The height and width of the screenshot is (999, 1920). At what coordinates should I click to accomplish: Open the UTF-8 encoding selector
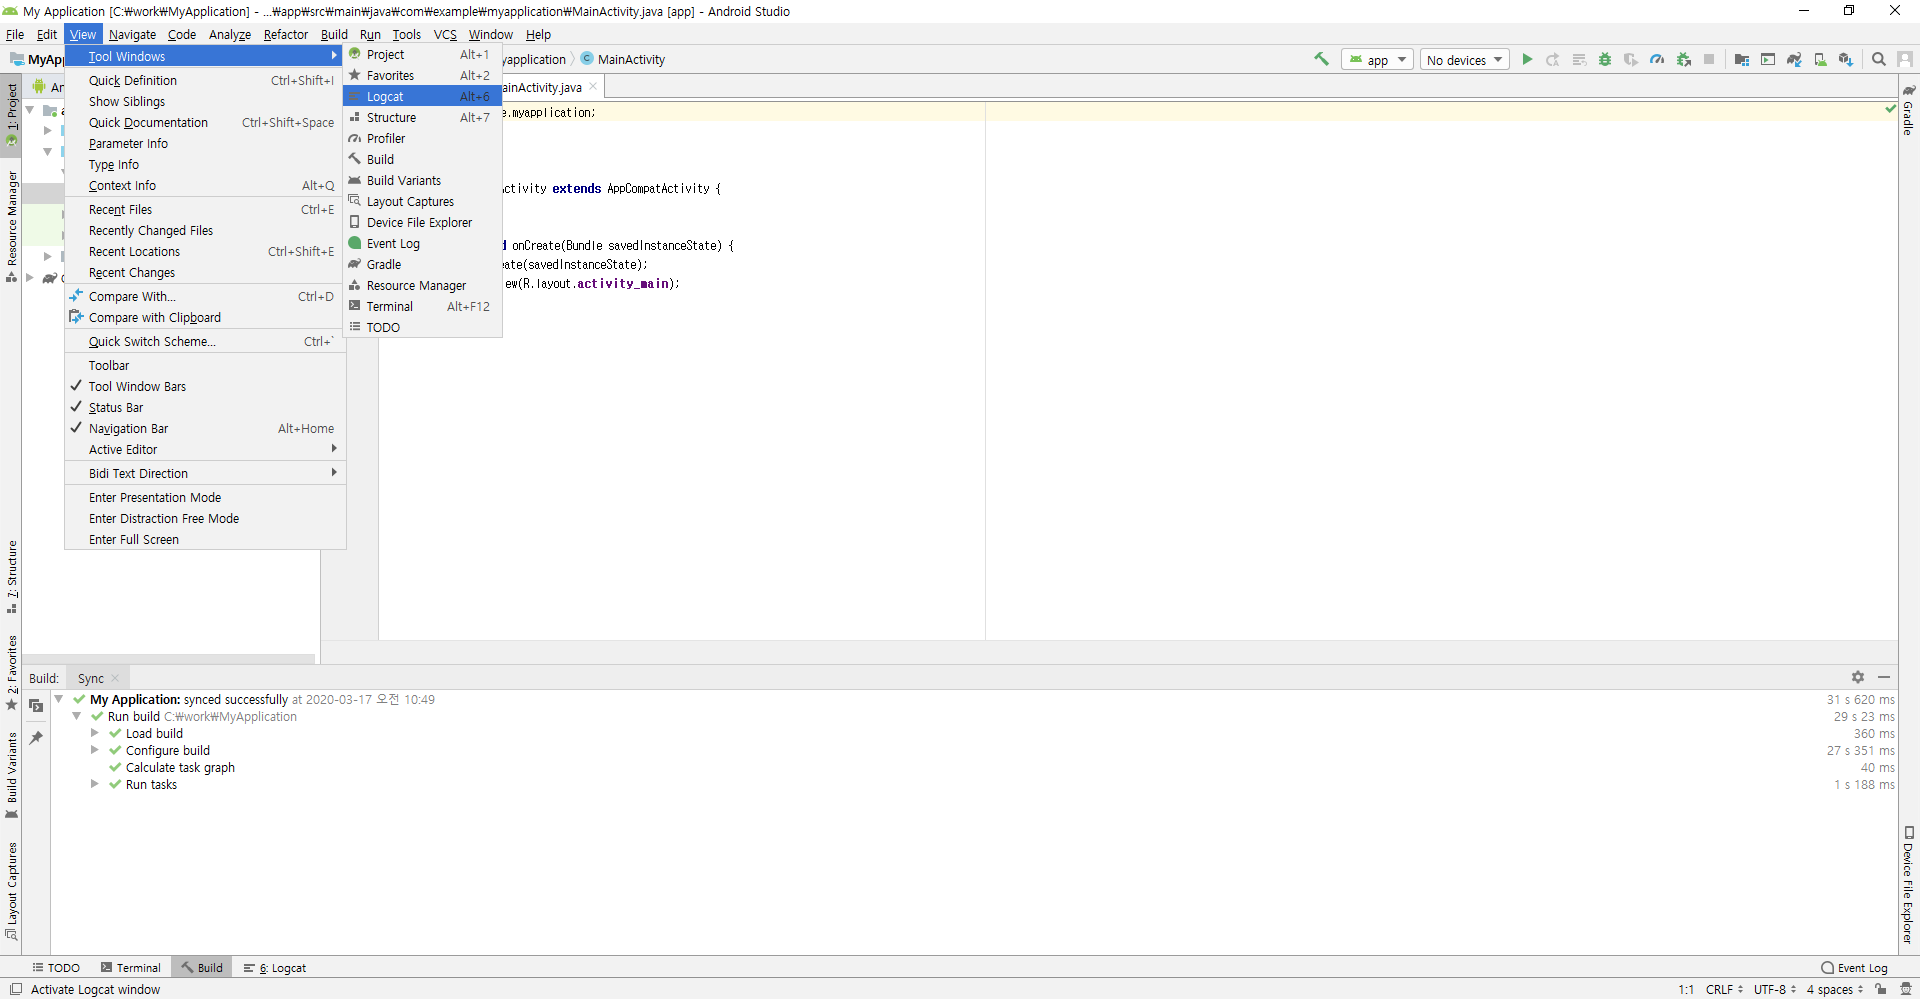tap(1775, 989)
